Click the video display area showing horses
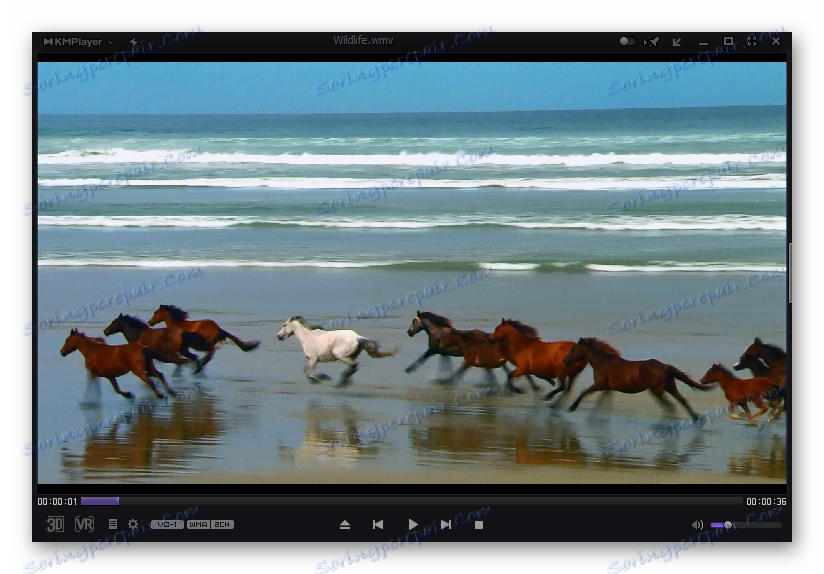This screenshot has width=824, height=574. click(x=412, y=272)
